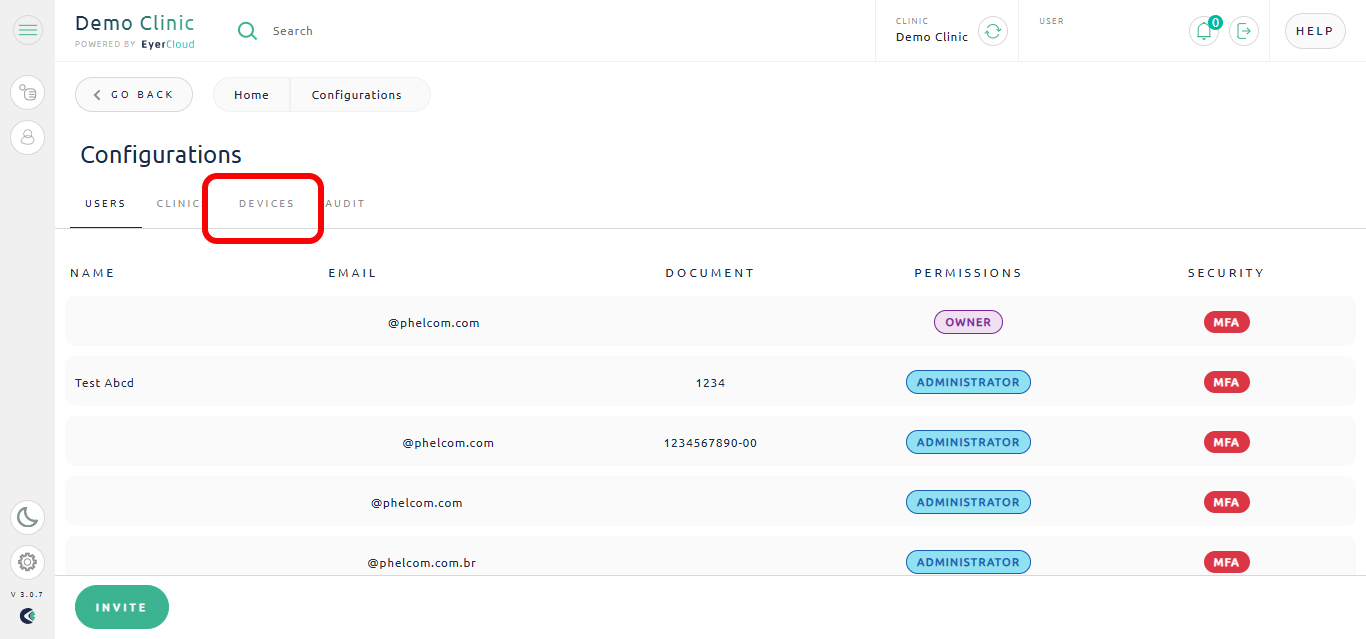The height and width of the screenshot is (639, 1366).
Task: Toggle dark mode moon icon
Action: point(28,517)
